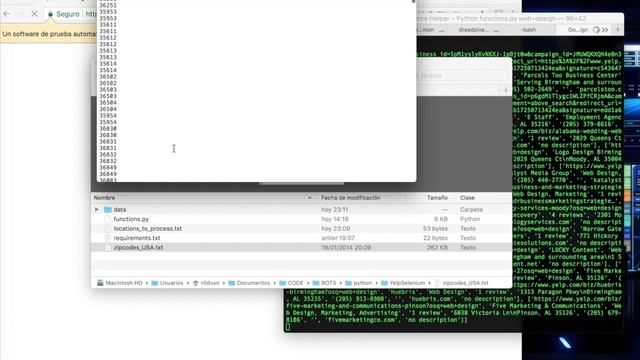
Task: Switch to the Go..ign terminal tab
Action: click(x=577, y=30)
